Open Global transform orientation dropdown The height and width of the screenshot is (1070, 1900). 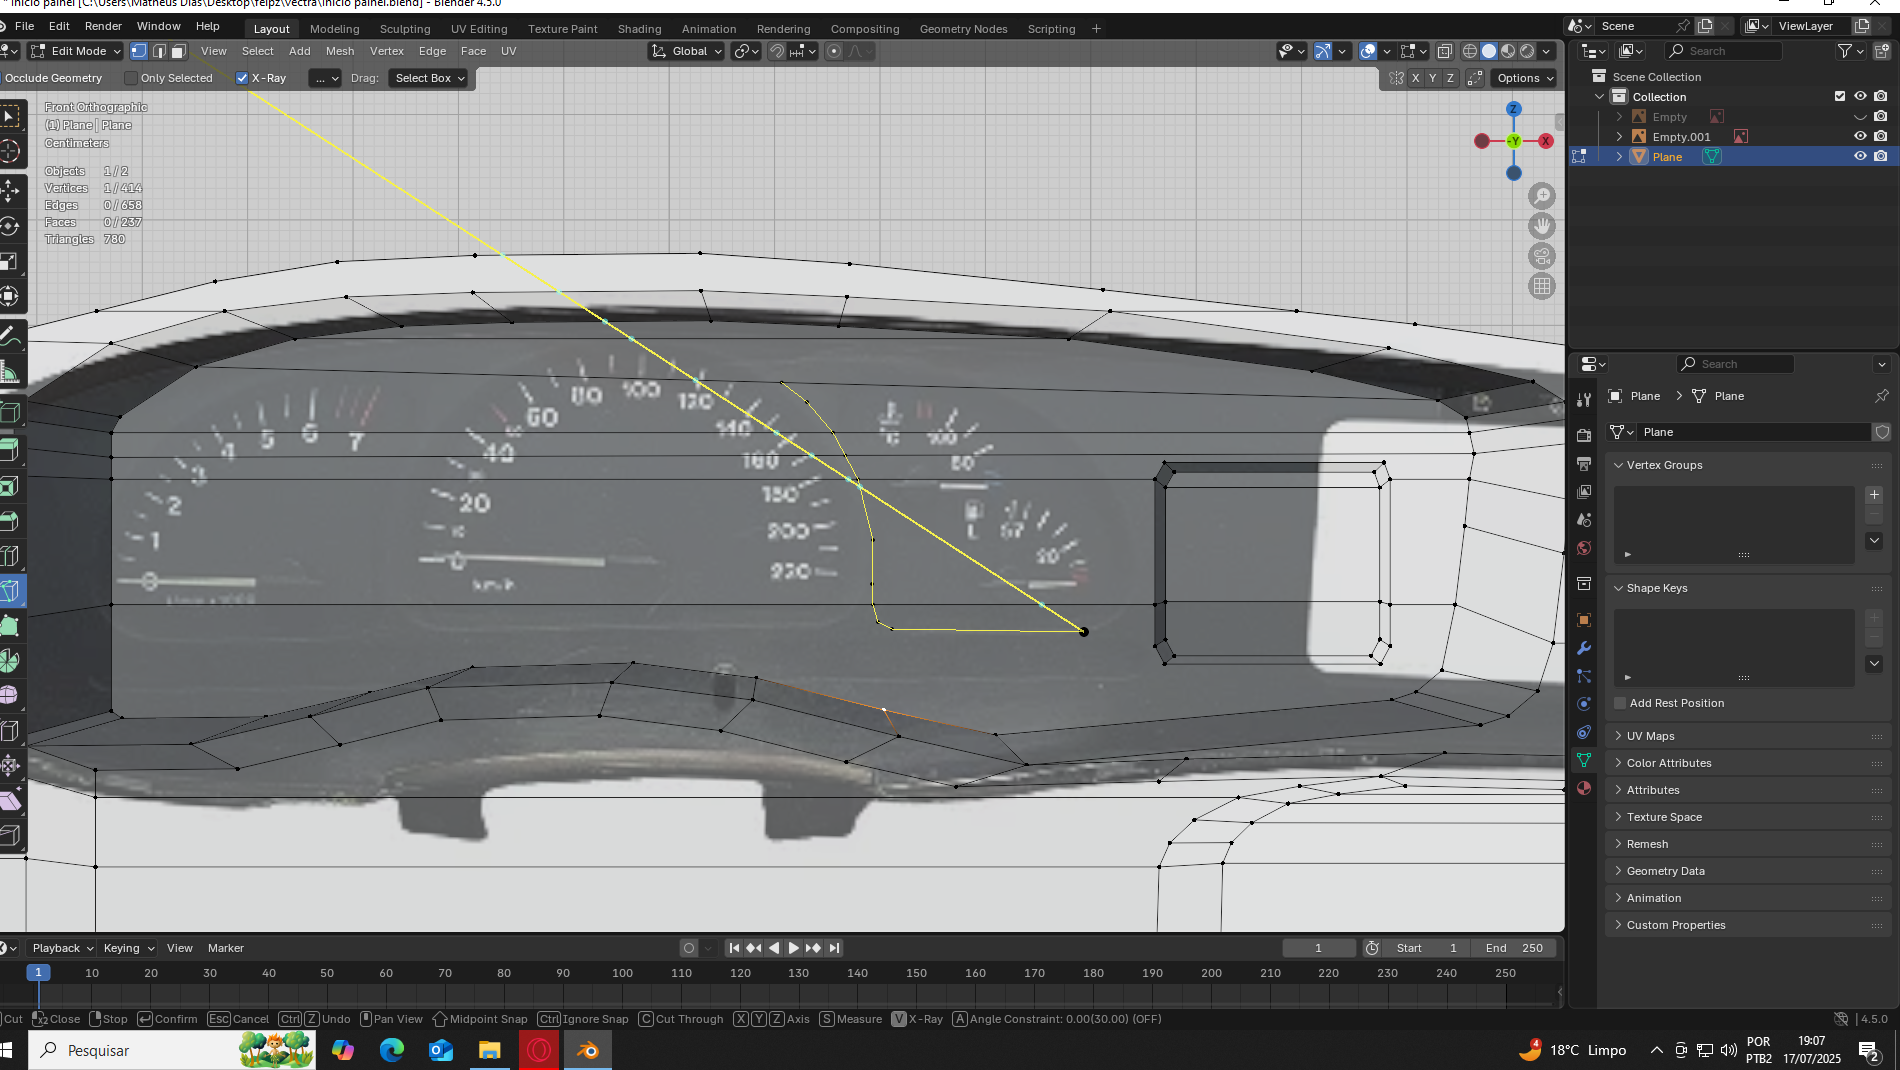click(687, 51)
